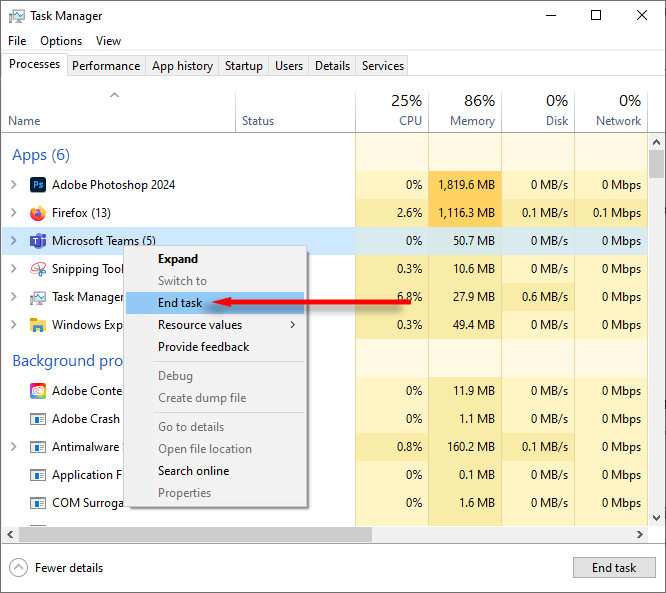Click the Task Manager process row icon
This screenshot has width=666, height=593.
[x=38, y=297]
